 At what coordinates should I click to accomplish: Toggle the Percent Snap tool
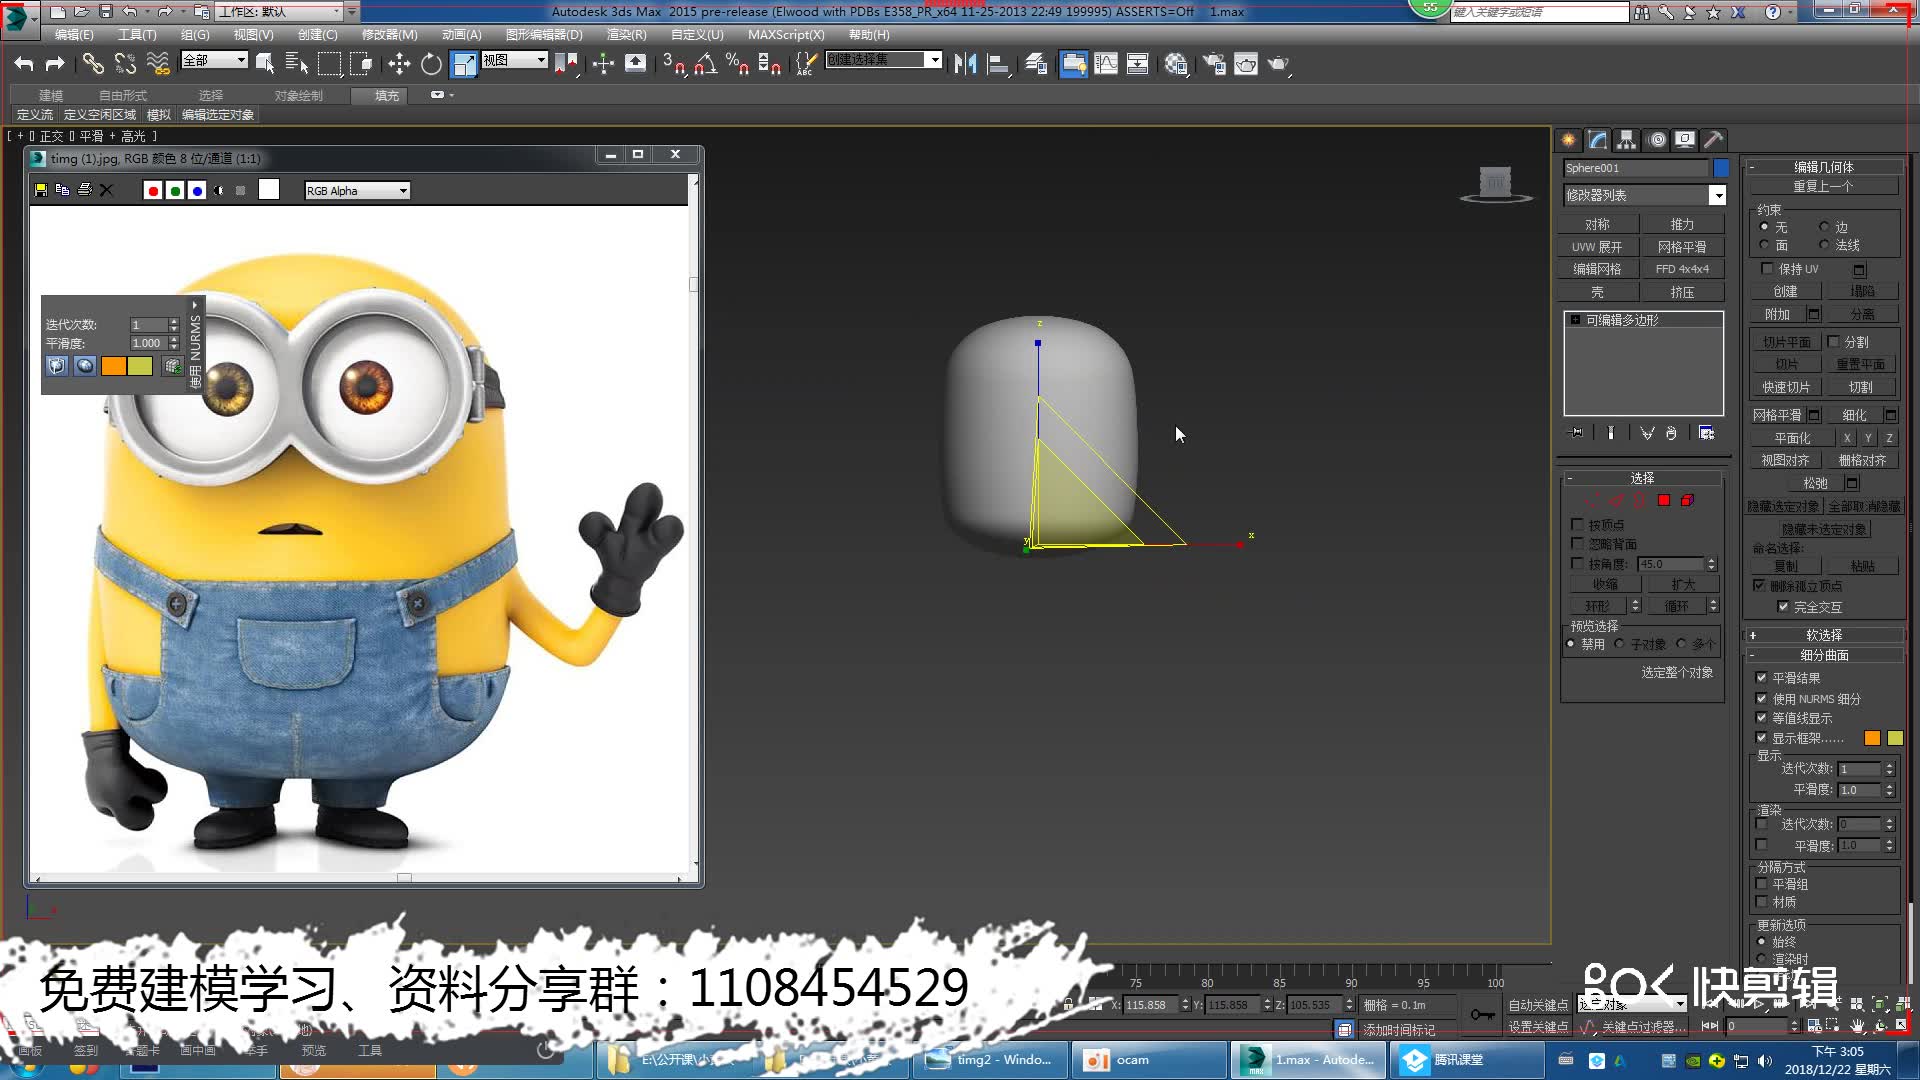point(737,64)
